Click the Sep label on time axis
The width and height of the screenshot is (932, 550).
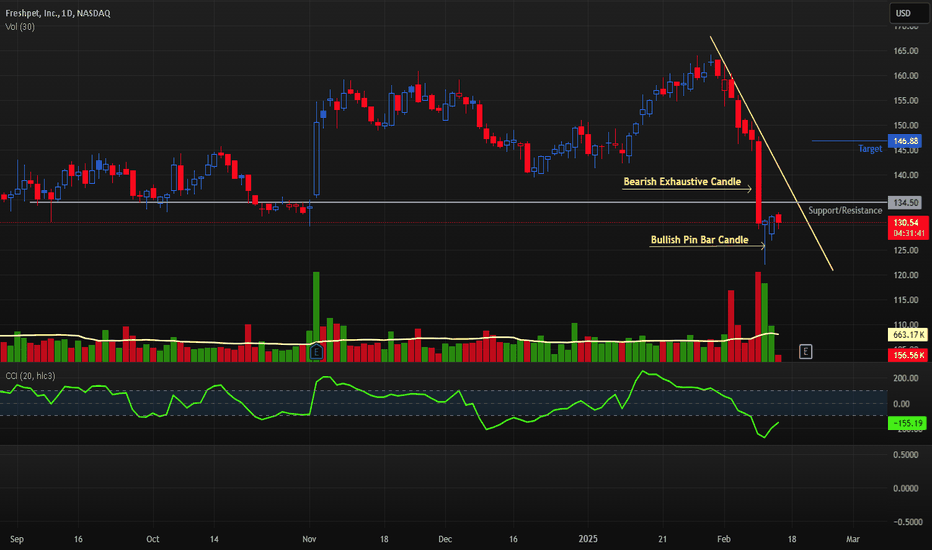point(17,539)
